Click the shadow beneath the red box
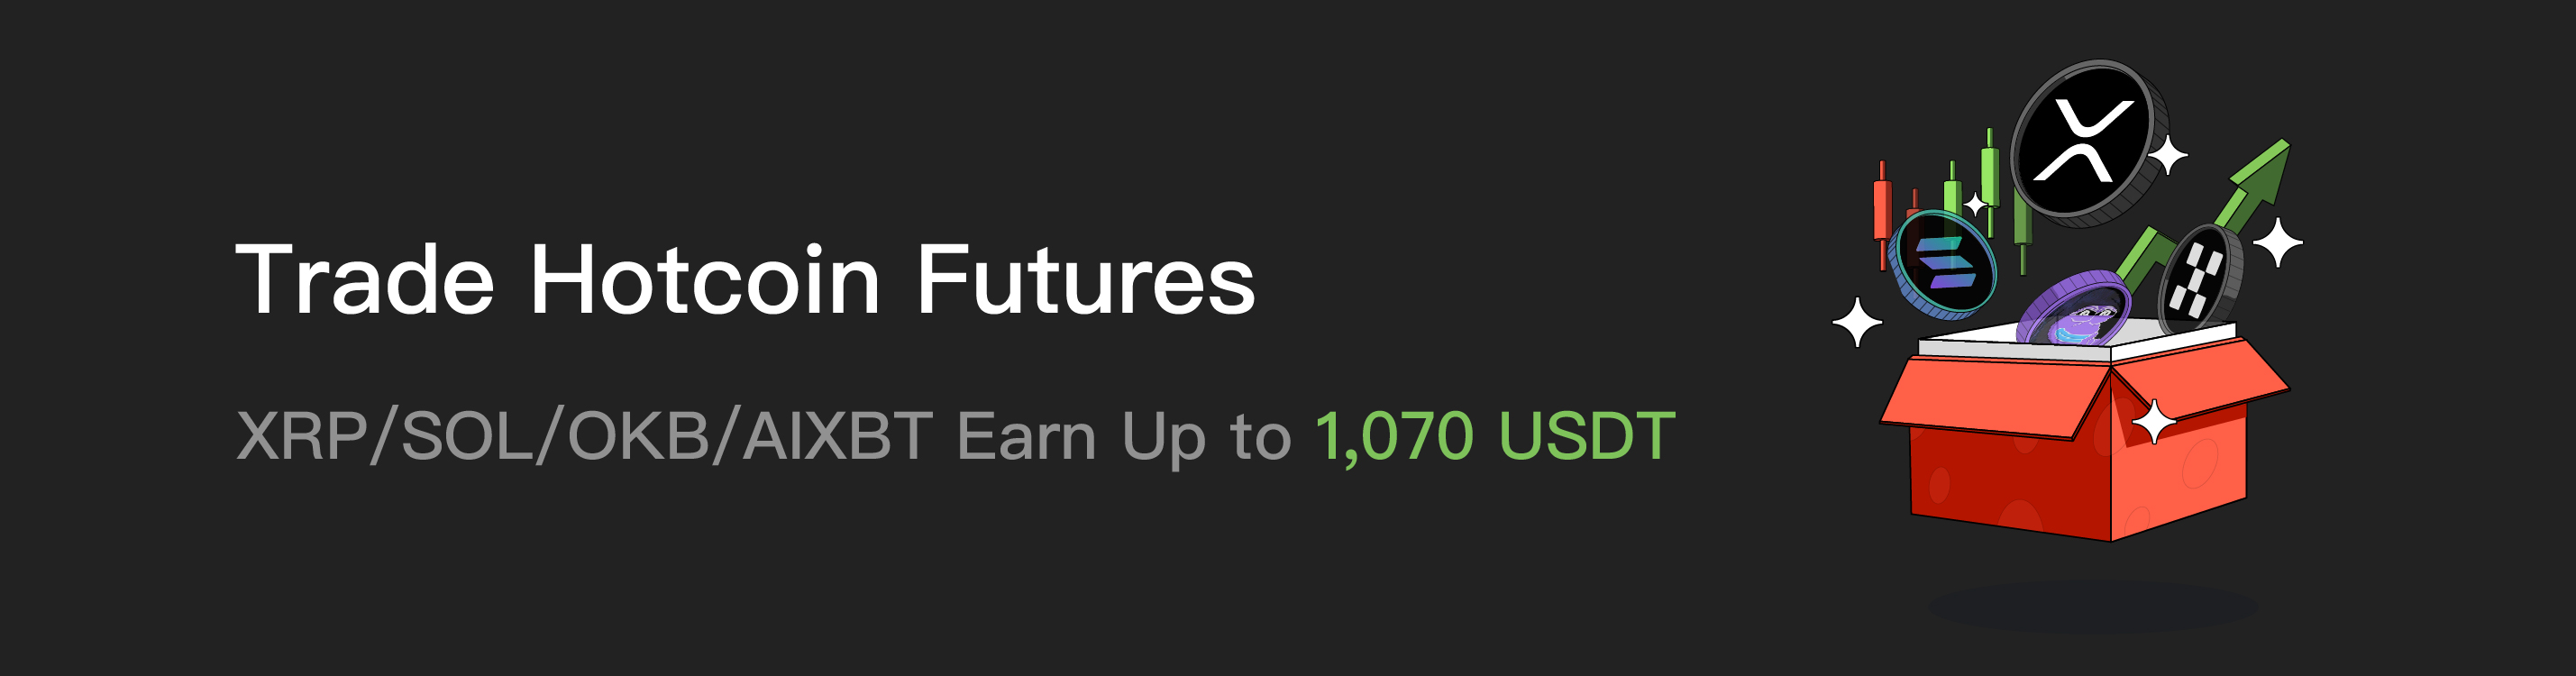 click(2092, 606)
